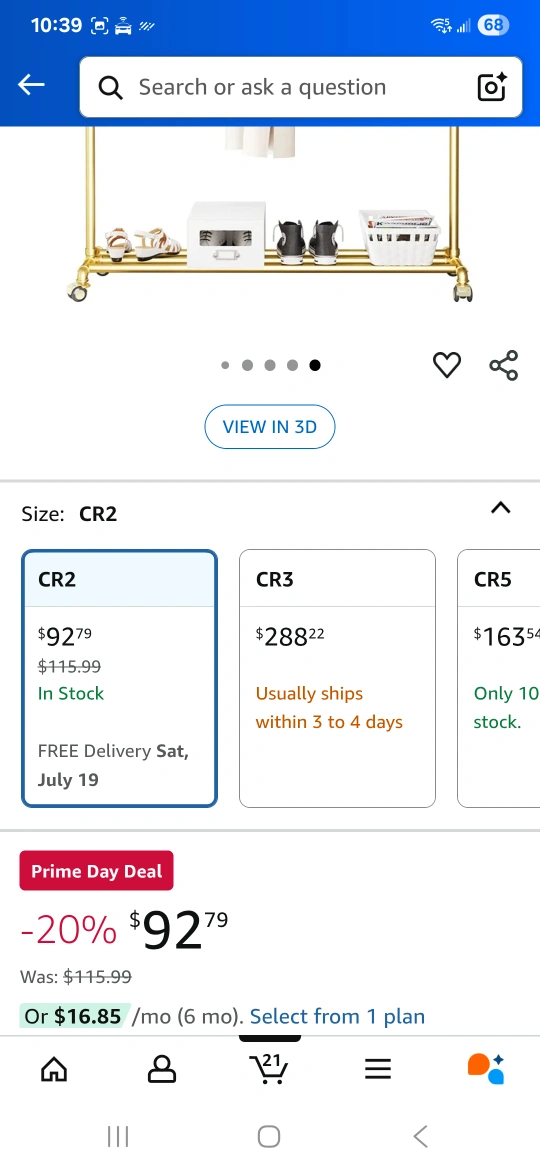Tap the gold clothing rack product image
The height and width of the screenshot is (1170, 540).
point(270,215)
